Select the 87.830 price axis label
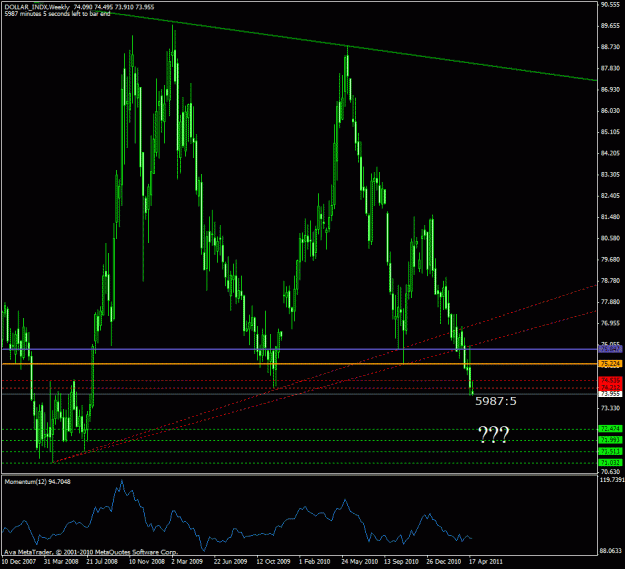625x569 pixels. pos(610,68)
